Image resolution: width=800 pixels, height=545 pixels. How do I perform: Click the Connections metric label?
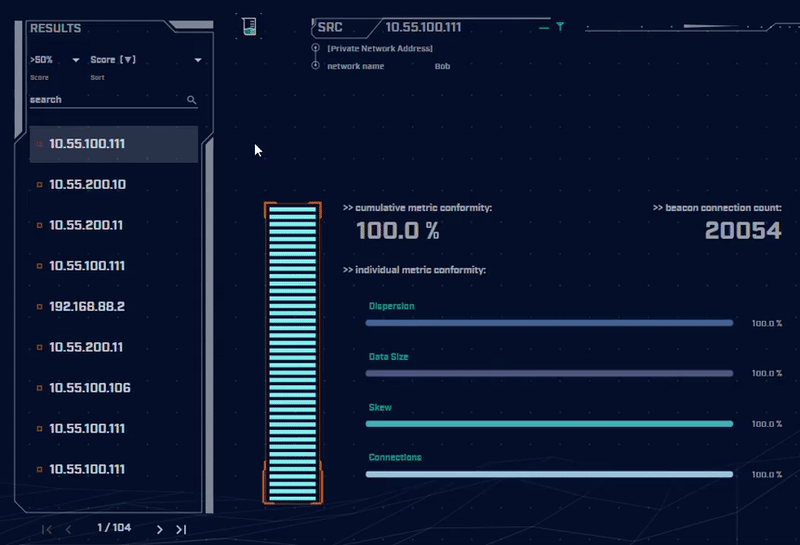395,457
